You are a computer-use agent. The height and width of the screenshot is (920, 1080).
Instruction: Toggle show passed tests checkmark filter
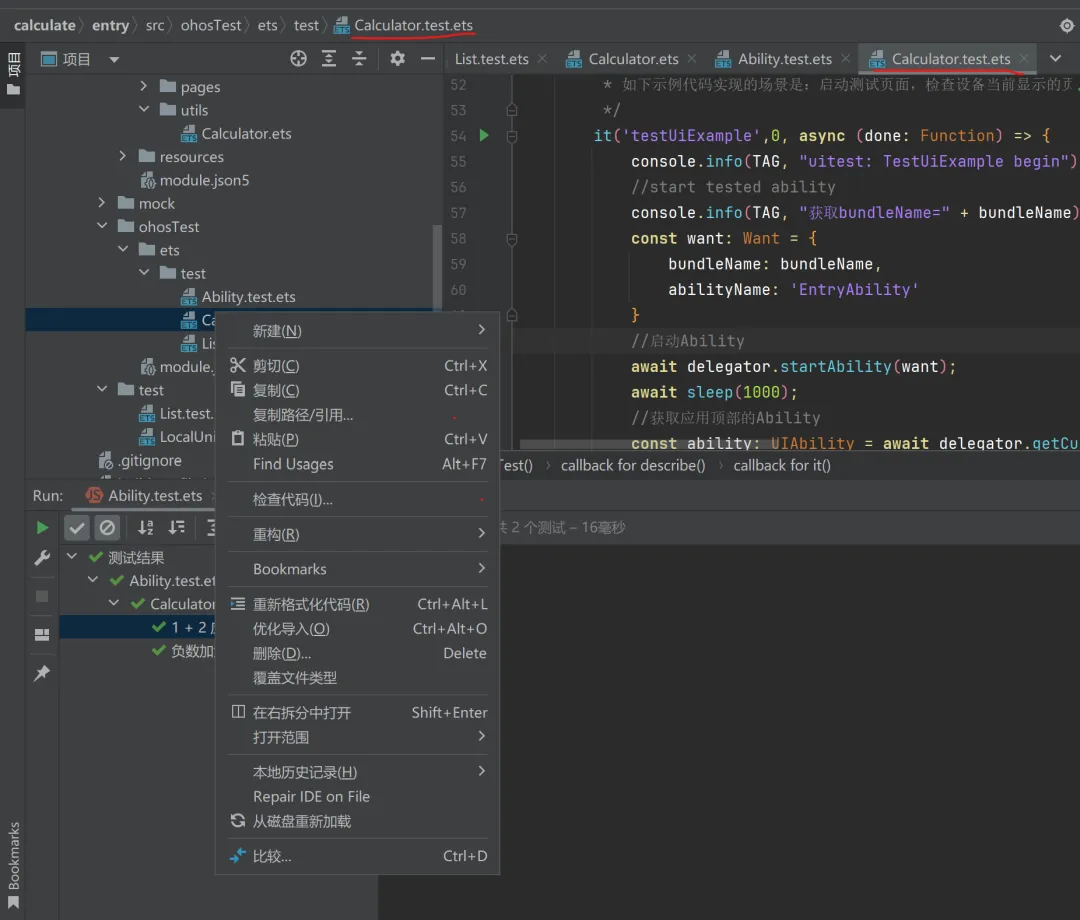pyautogui.click(x=77, y=527)
